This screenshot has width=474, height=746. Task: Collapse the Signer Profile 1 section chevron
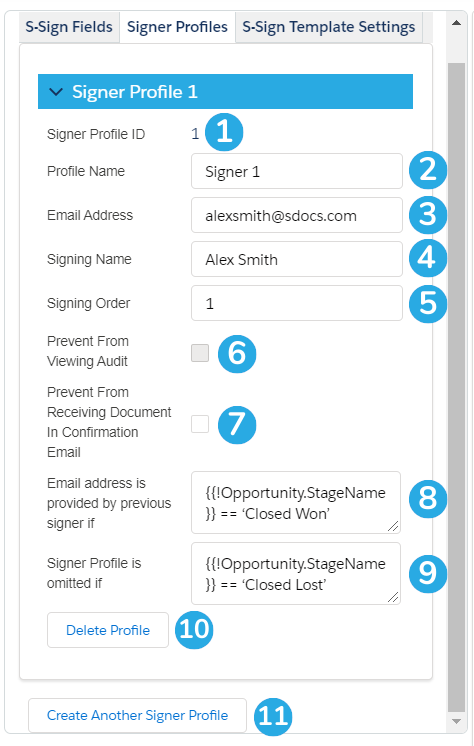56,92
